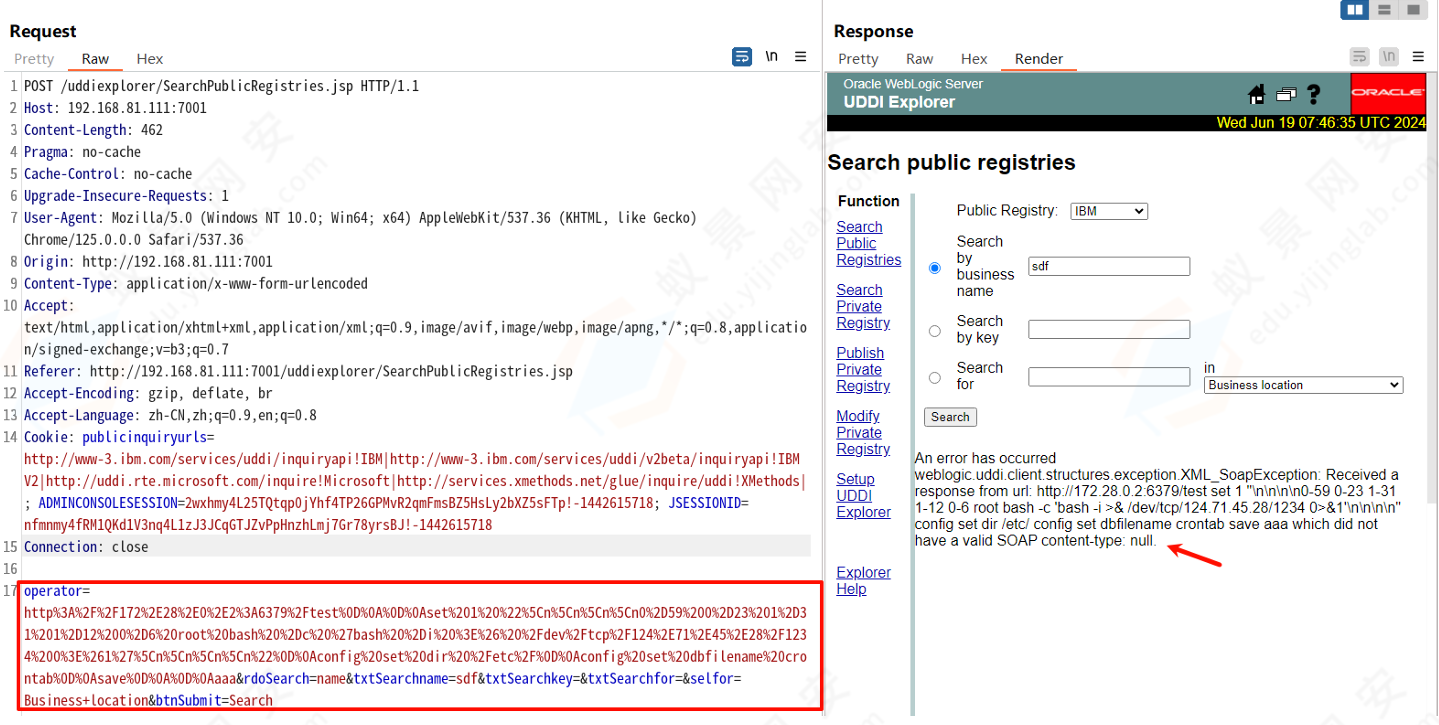Select the side-by-side layout icon
This screenshot has width=1439, height=725.
click(1355, 10)
